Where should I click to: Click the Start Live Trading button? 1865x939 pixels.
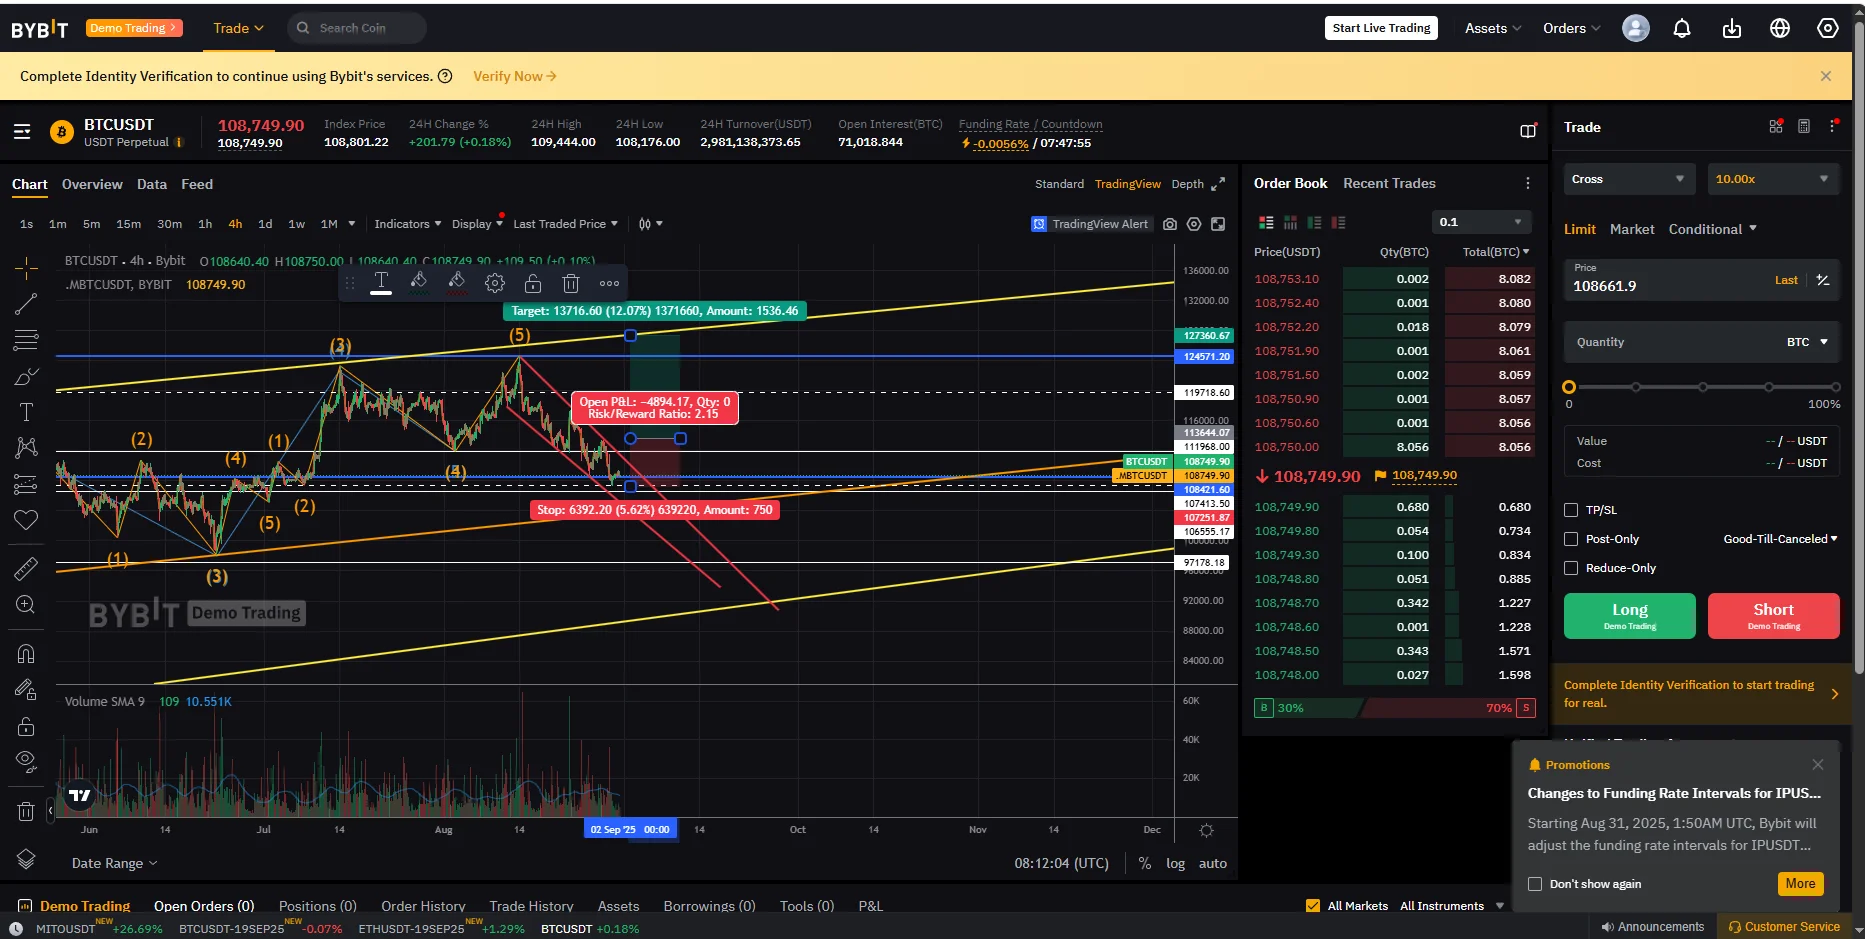pyautogui.click(x=1381, y=28)
